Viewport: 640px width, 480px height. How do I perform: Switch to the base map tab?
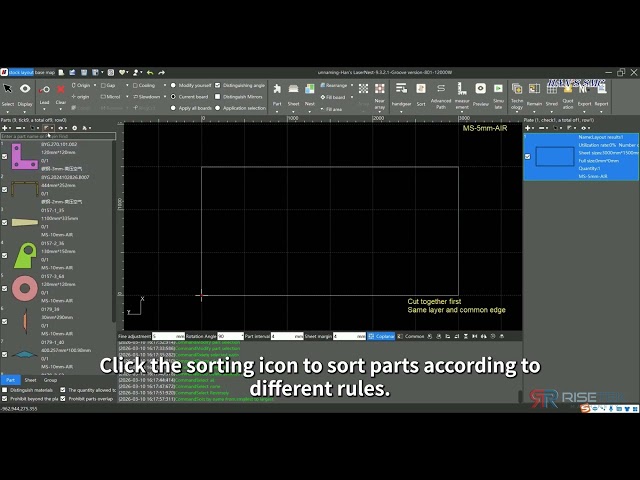click(45, 73)
